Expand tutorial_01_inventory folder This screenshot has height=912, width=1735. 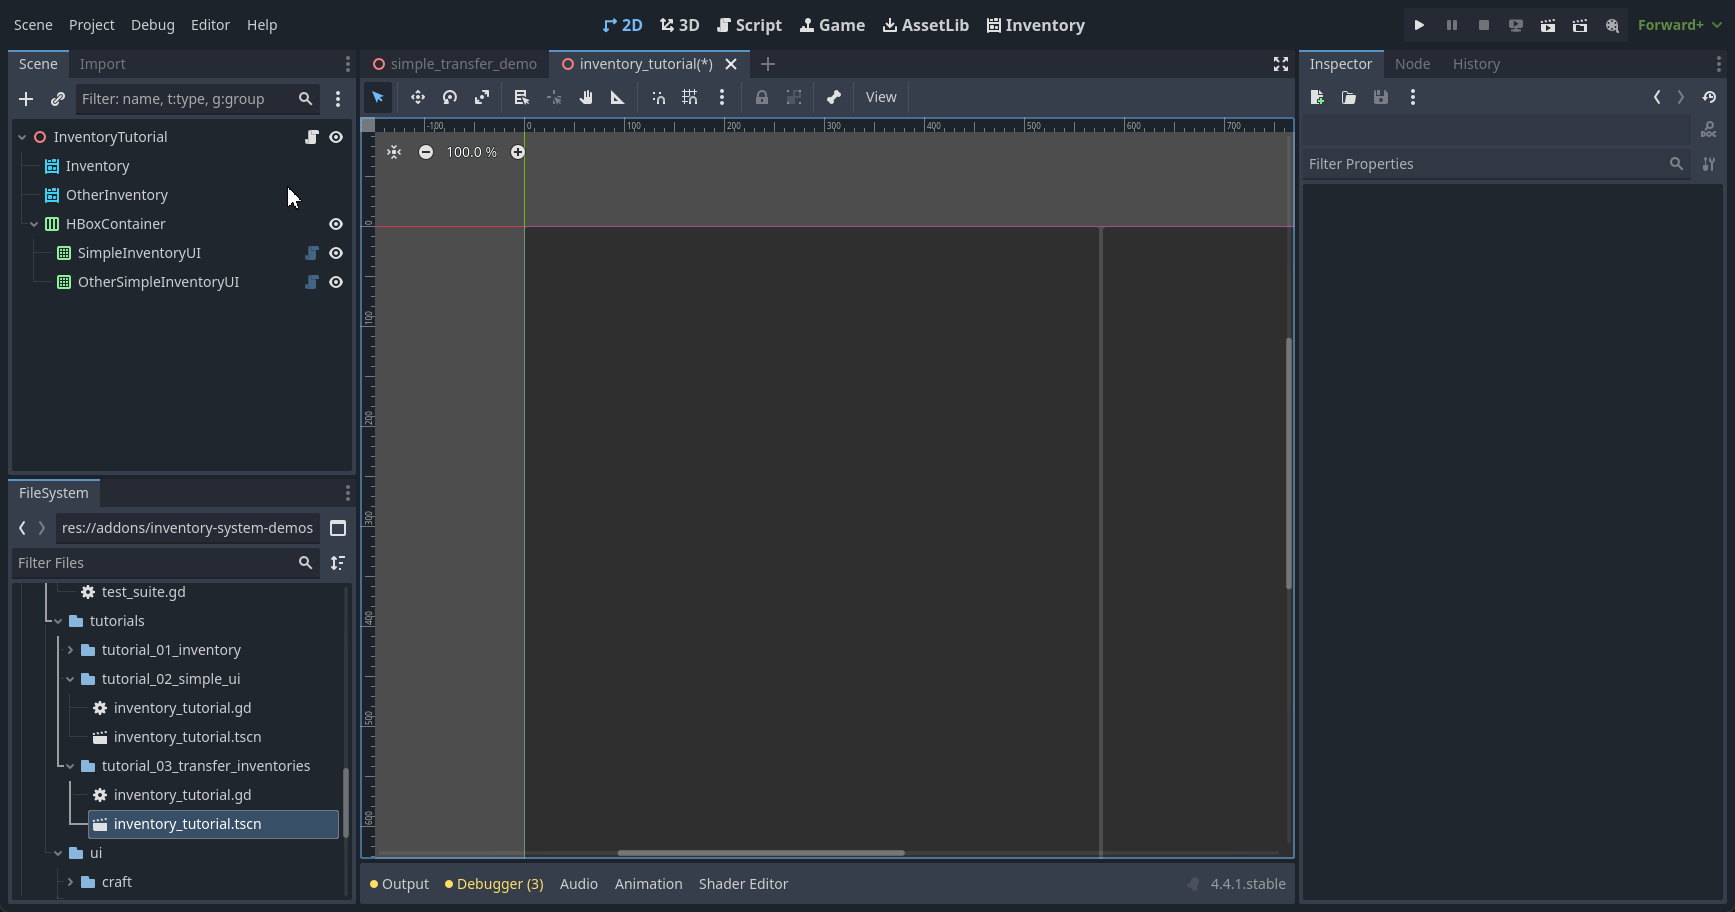click(x=70, y=650)
